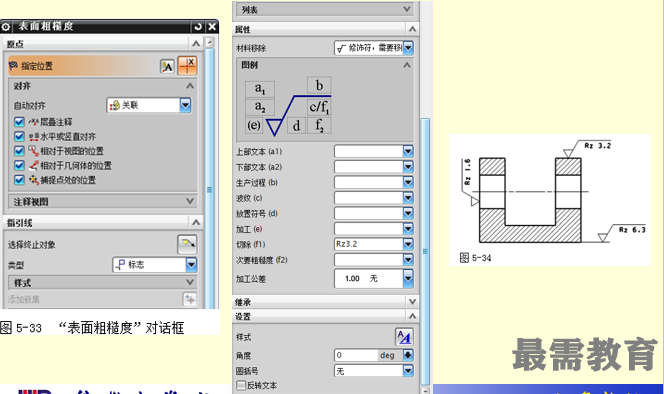Image resolution: width=664 pixels, height=394 pixels.
Task: Click the a1 cell in the legend diagram
Action: (260, 89)
